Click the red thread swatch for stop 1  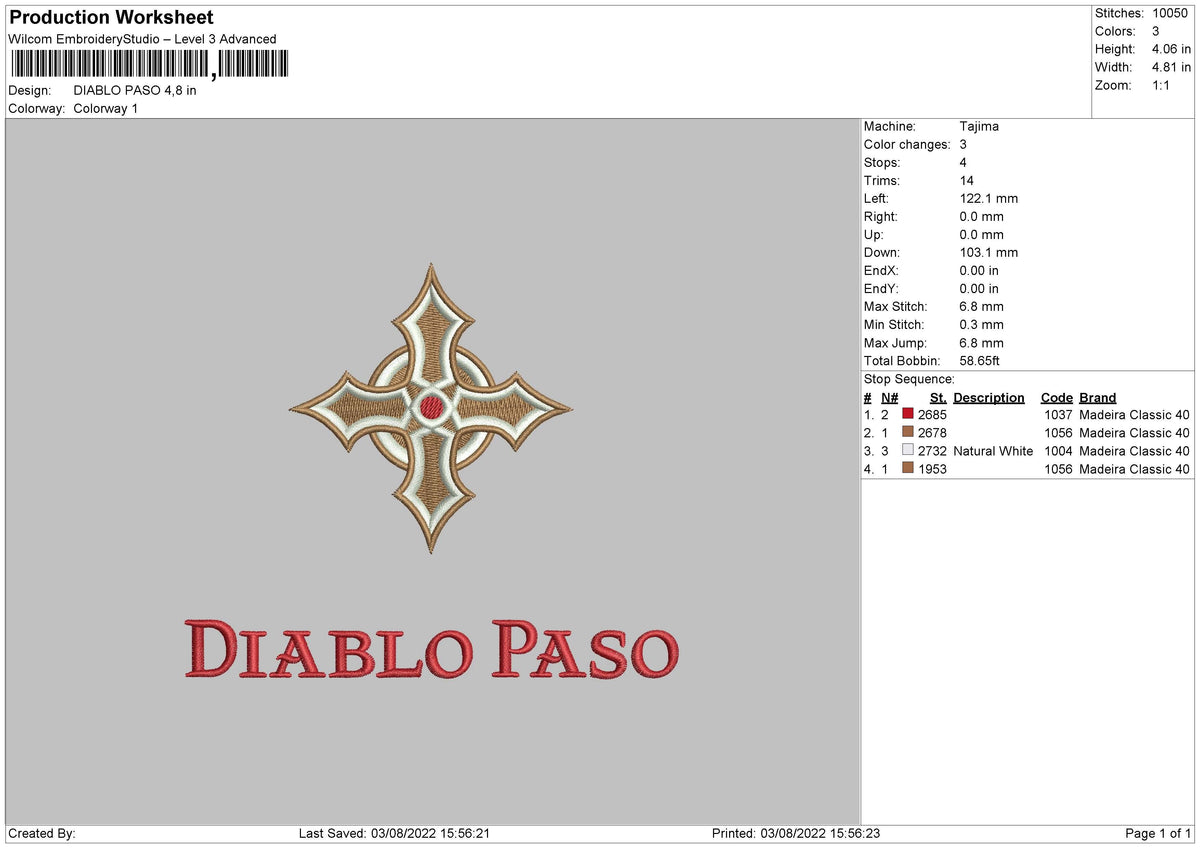tap(907, 414)
